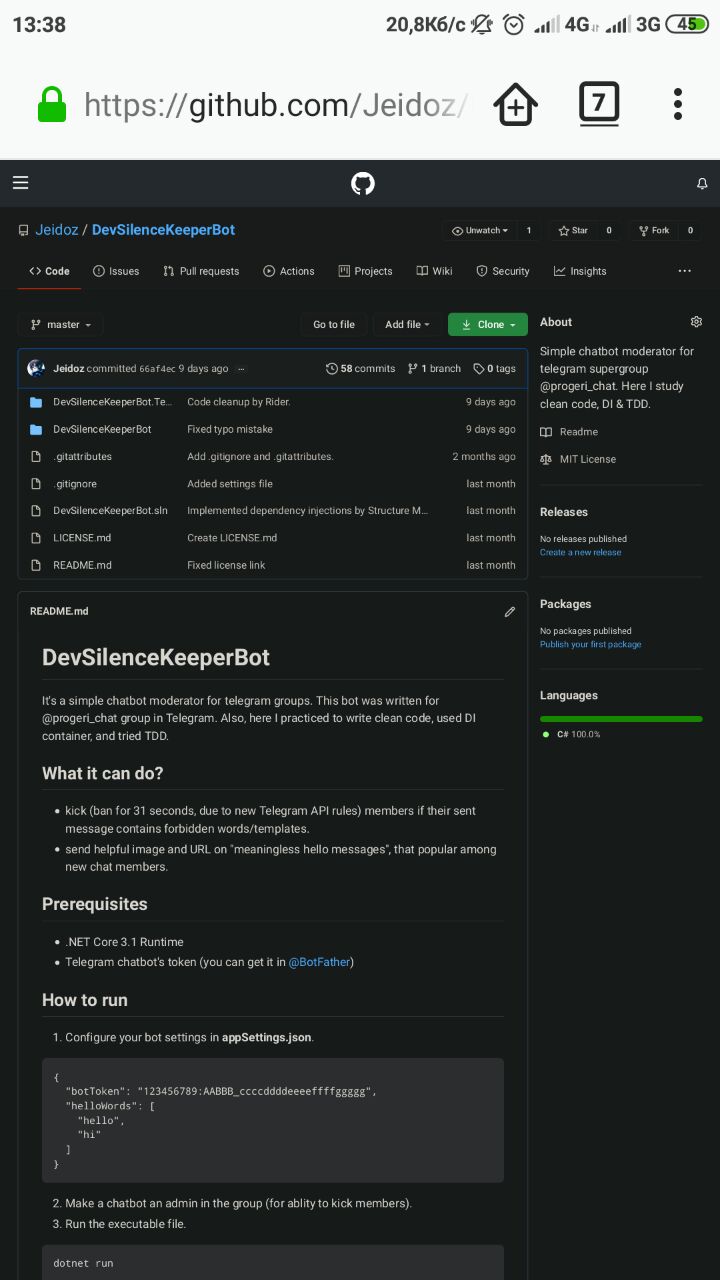The width and height of the screenshot is (720, 1280).
Task: Open DevSilenceKeeperBot.sln file
Action: point(110,510)
